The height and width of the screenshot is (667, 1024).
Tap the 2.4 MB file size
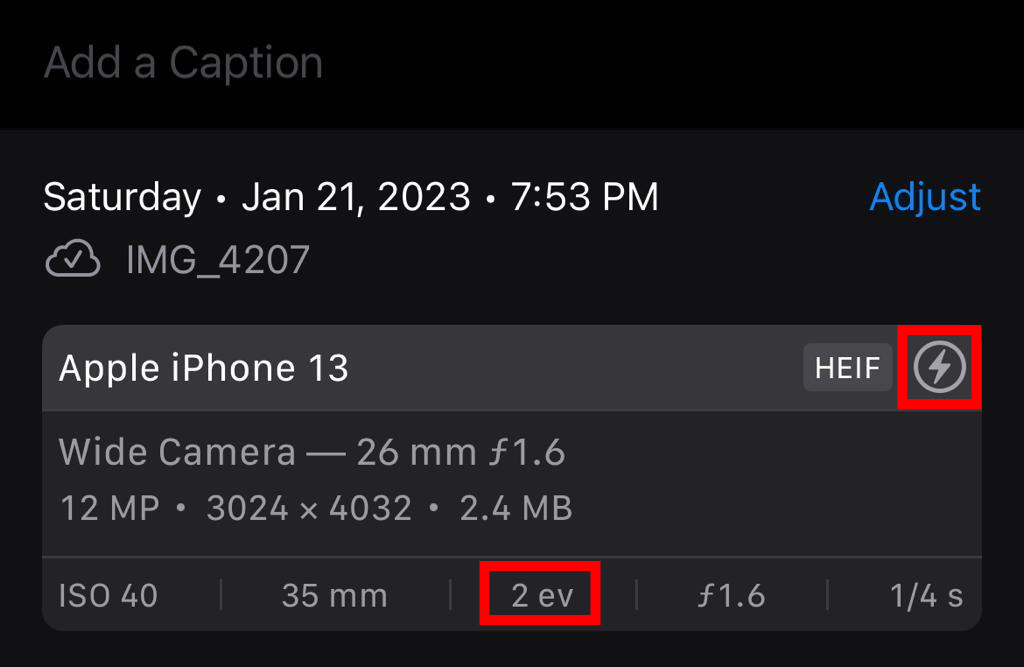[516, 508]
